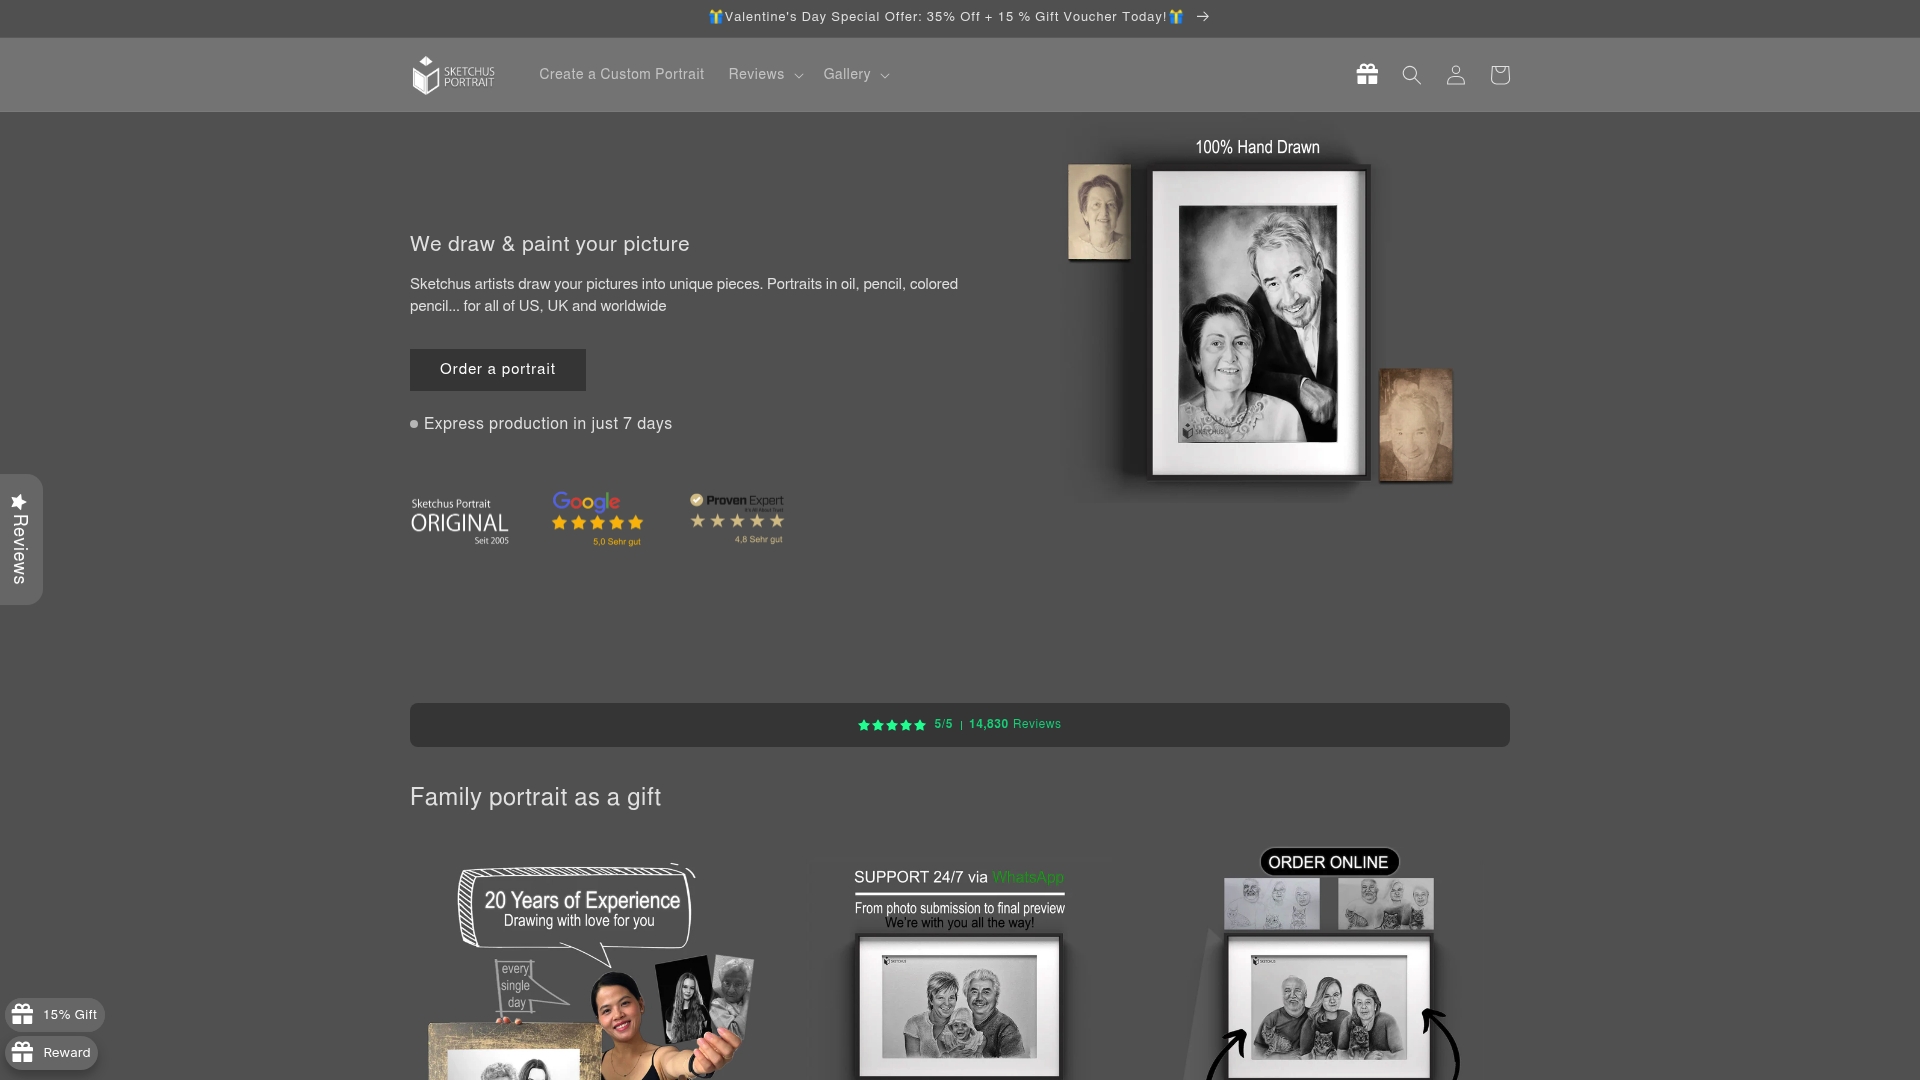Click the Order a portrait button

[x=497, y=369]
